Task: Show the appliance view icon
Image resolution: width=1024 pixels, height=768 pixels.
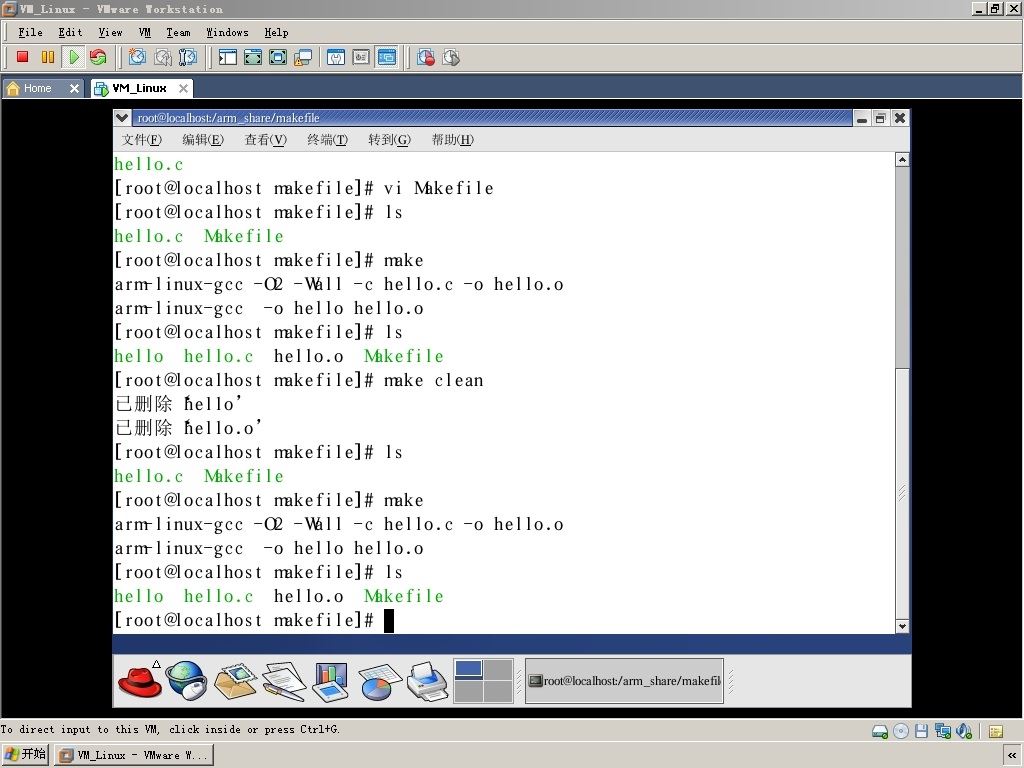Action: click(361, 57)
